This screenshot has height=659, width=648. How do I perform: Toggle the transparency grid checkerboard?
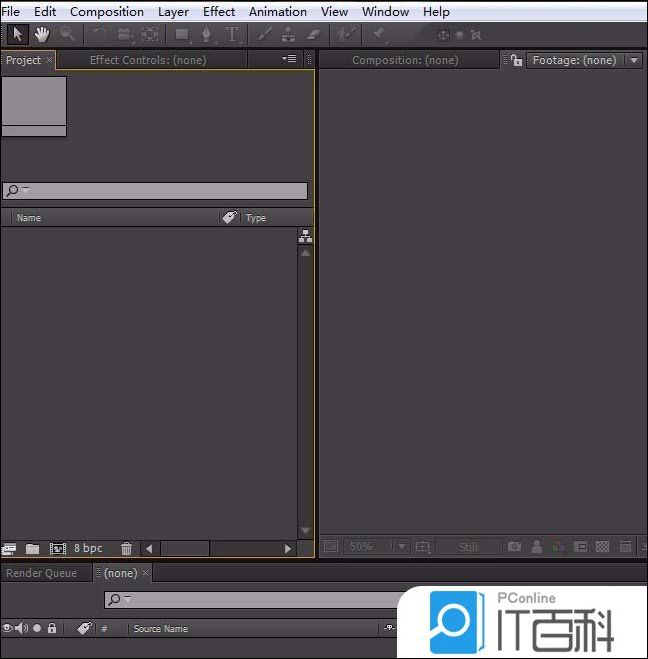point(602,546)
